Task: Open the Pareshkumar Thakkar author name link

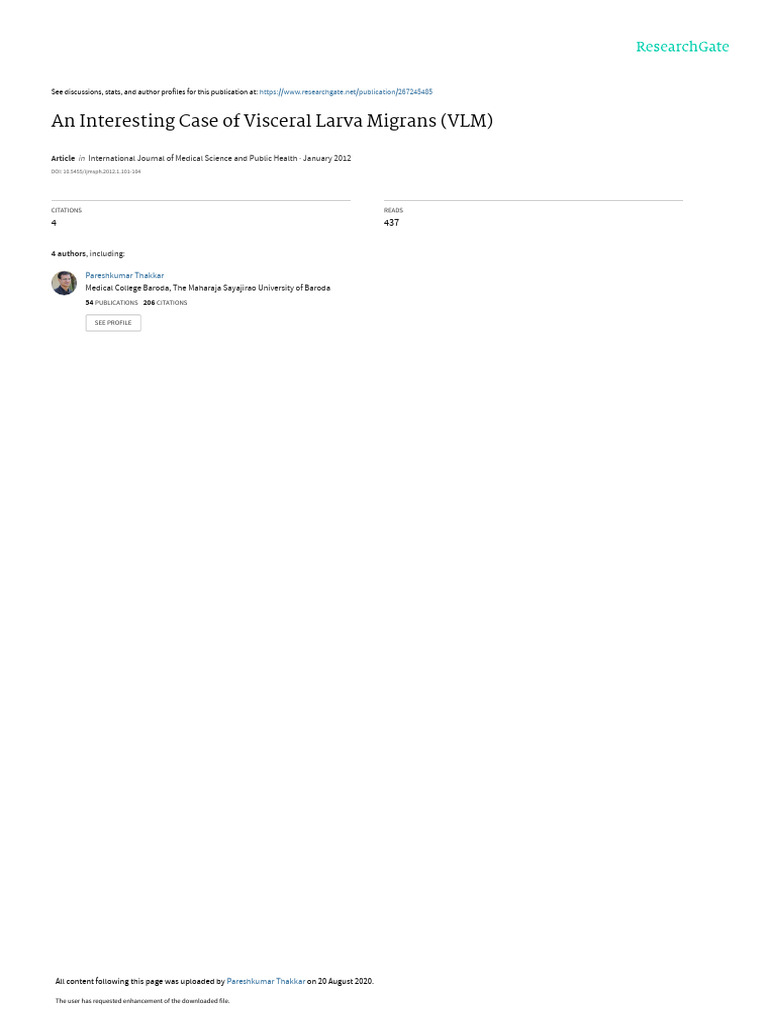Action: point(125,276)
